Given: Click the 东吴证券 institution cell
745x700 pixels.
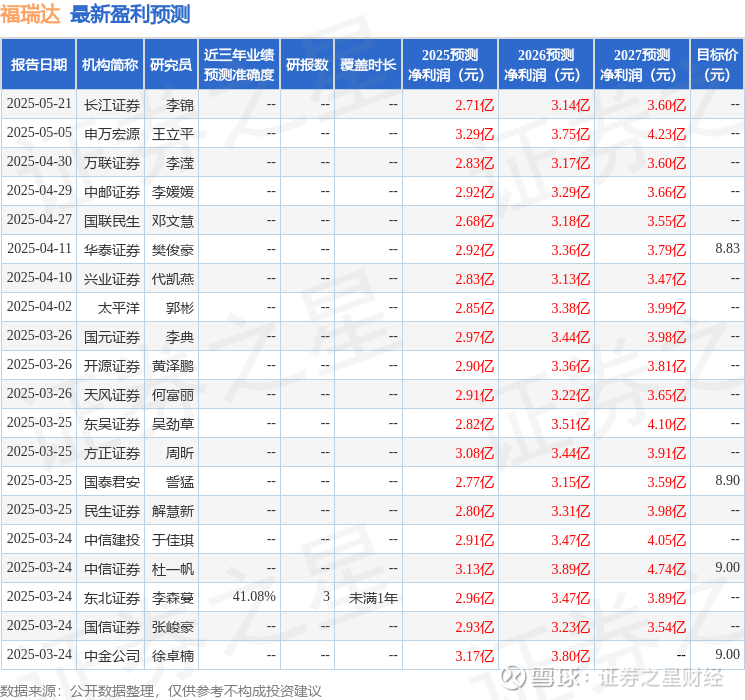Looking at the screenshot, I should (x=112, y=424).
